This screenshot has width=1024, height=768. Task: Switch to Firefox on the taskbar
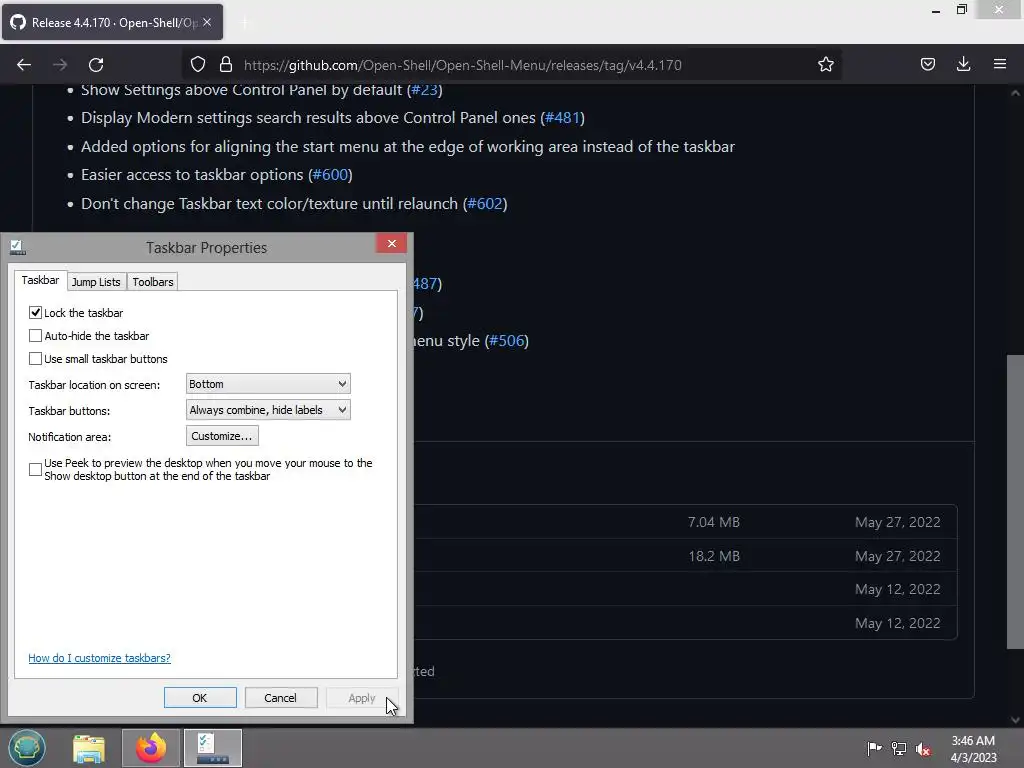point(150,748)
